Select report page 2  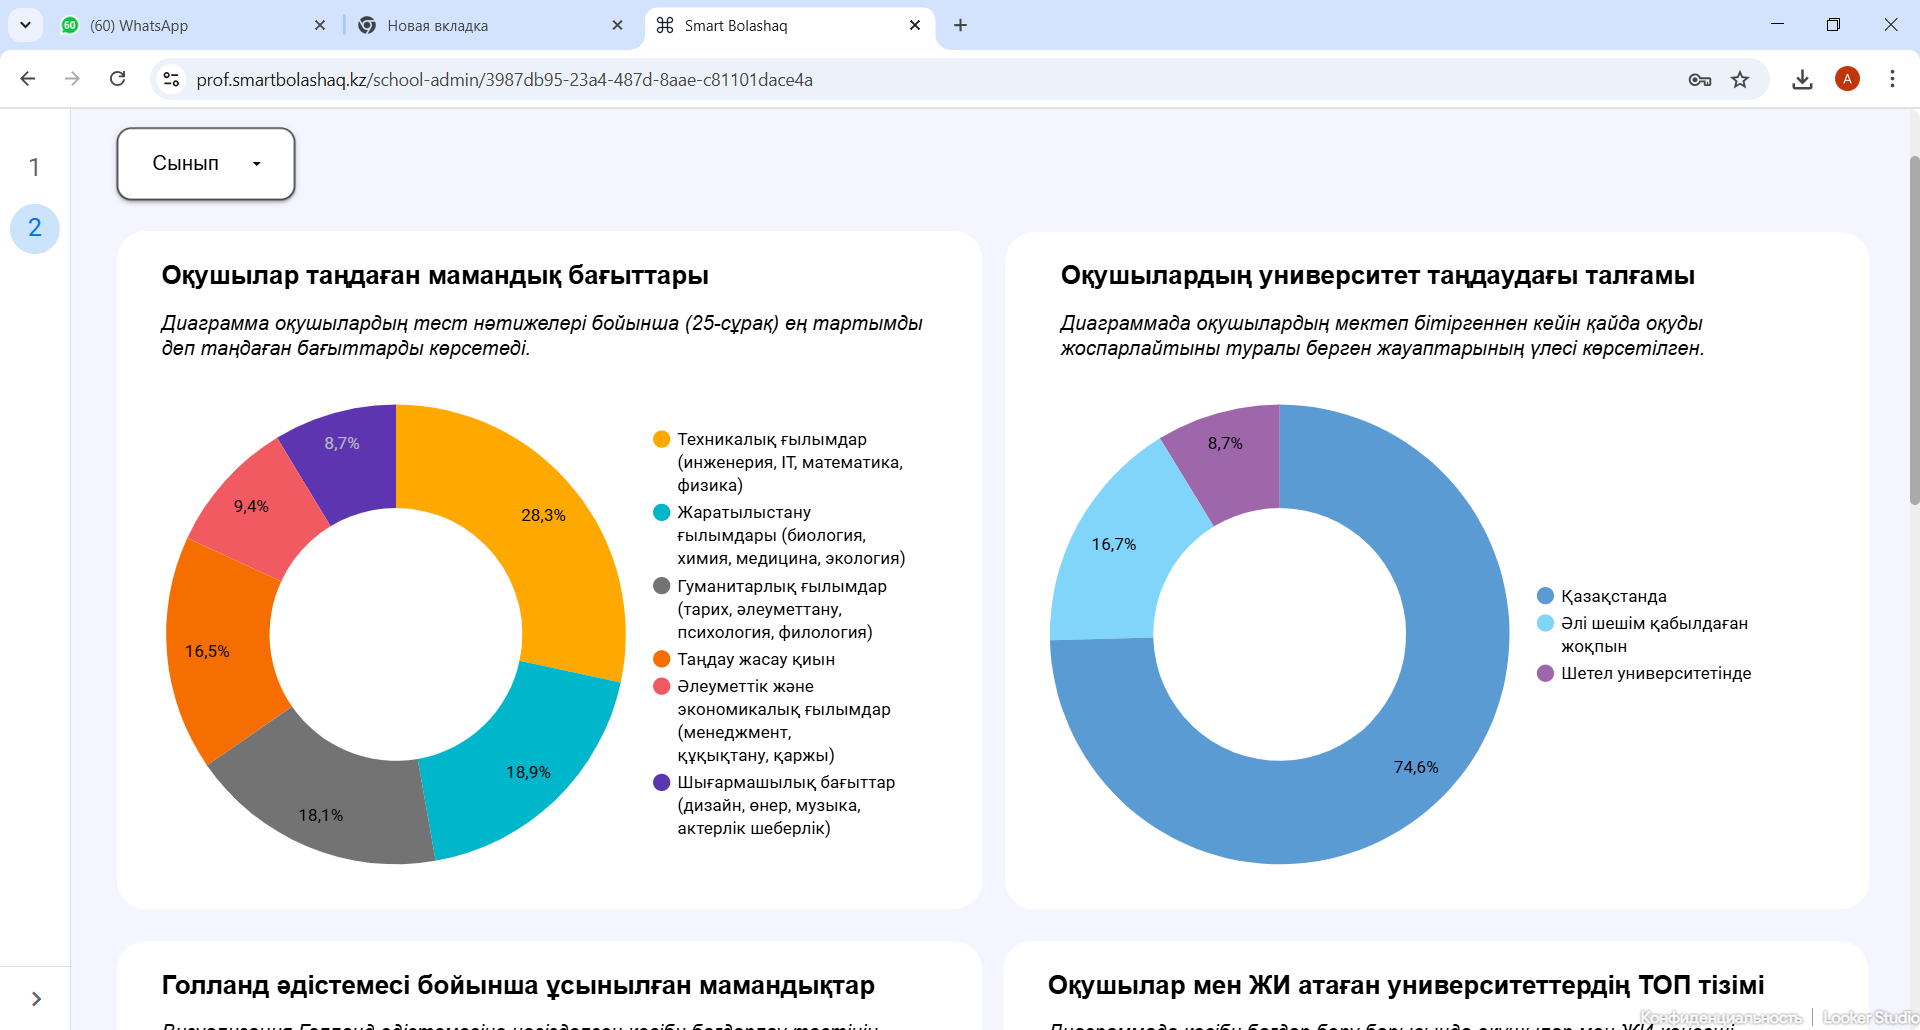coord(34,228)
